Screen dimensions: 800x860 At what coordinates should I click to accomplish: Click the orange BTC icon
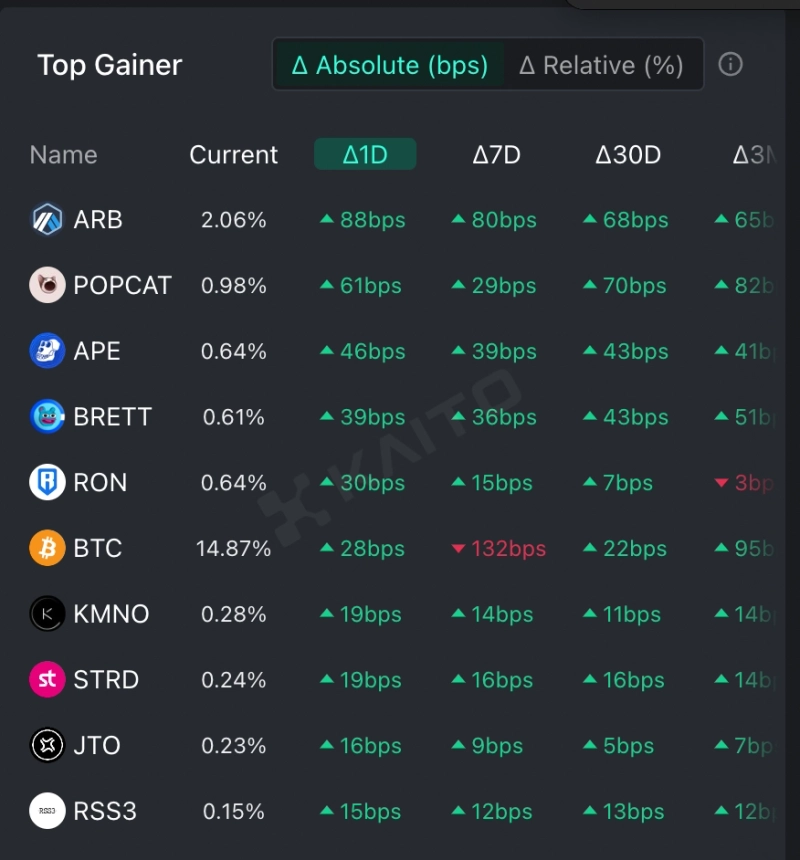(x=47, y=549)
